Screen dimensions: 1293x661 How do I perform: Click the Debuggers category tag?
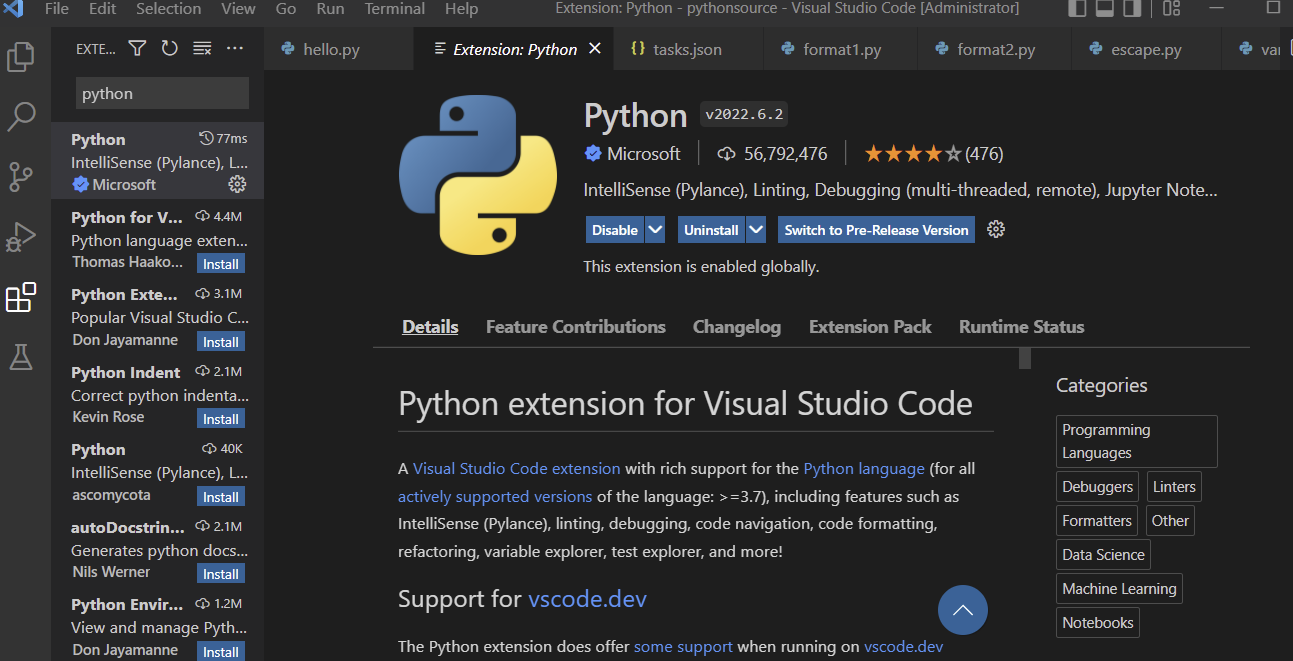[1098, 487]
